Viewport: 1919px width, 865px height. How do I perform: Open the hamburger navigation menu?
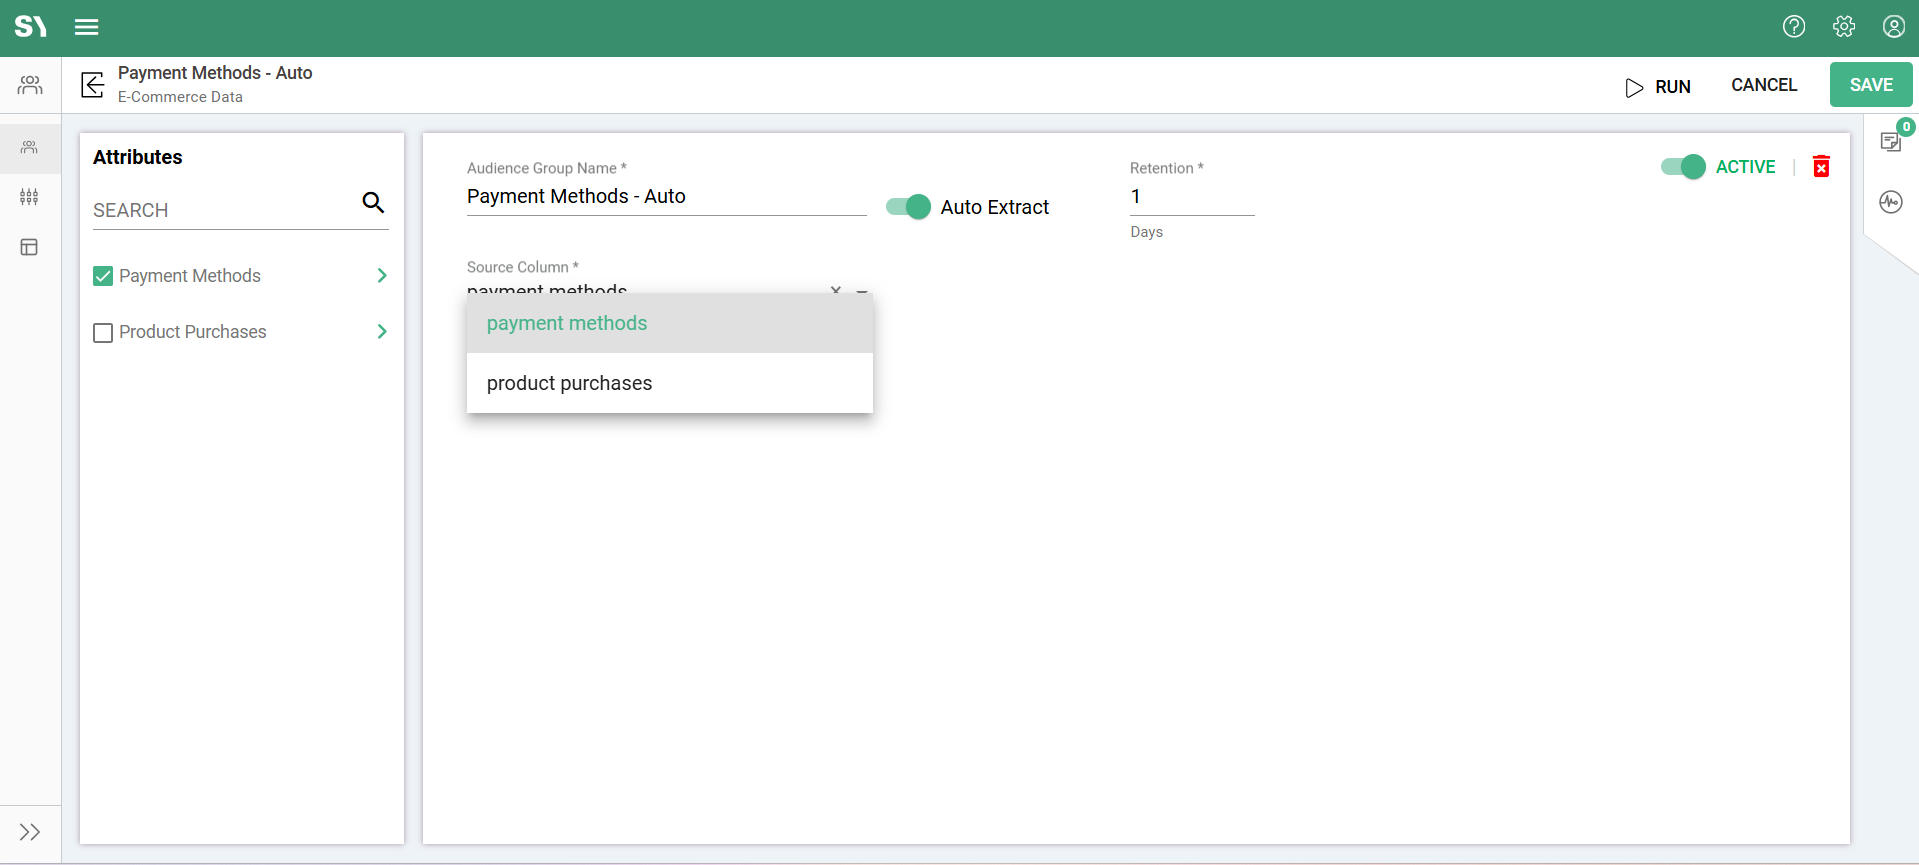(x=87, y=27)
